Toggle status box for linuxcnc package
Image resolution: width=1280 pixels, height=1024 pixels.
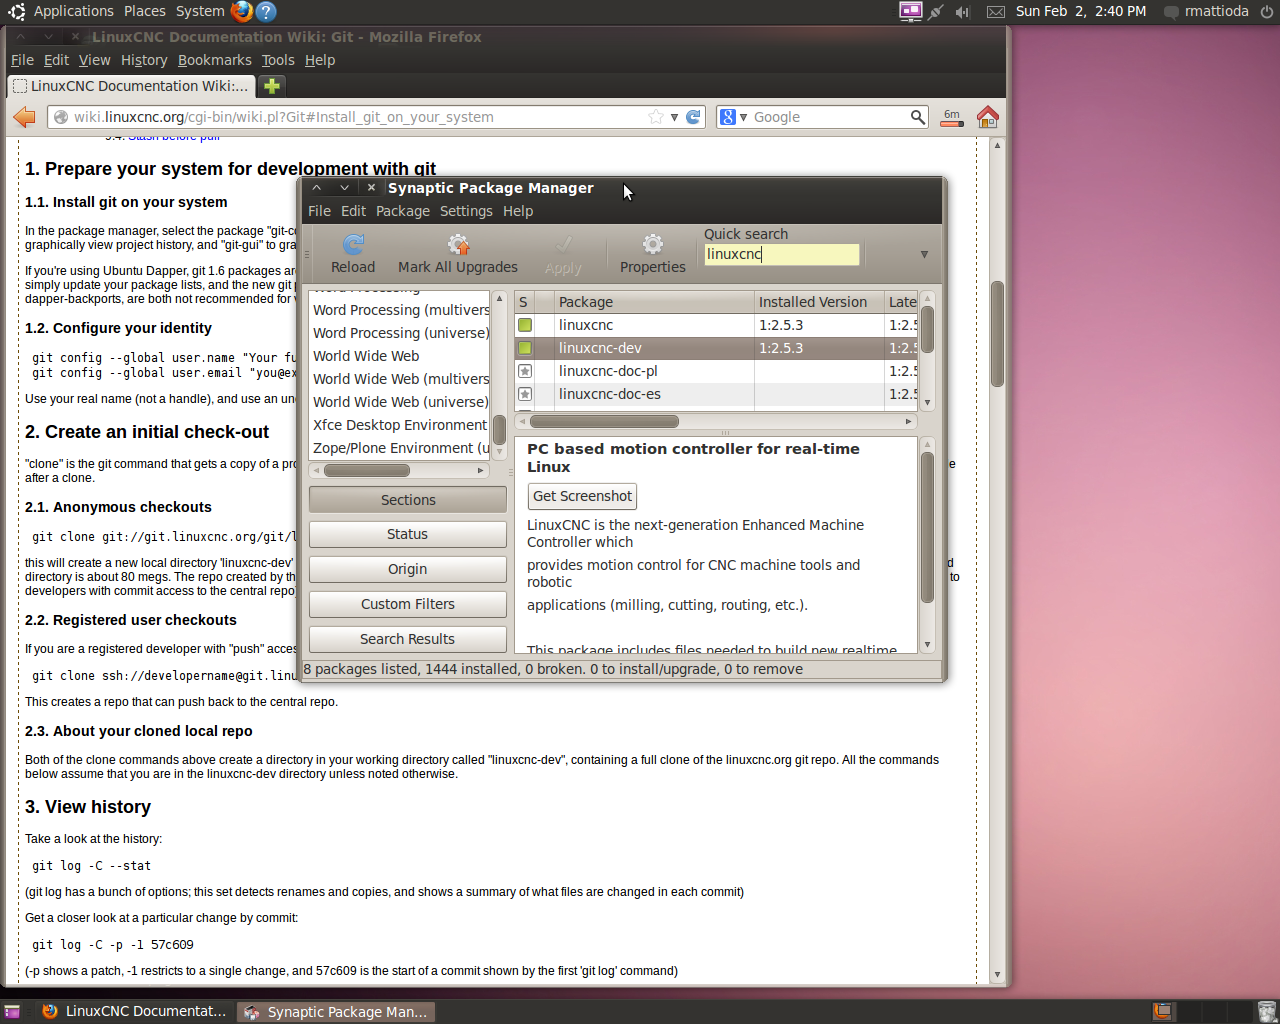[525, 325]
